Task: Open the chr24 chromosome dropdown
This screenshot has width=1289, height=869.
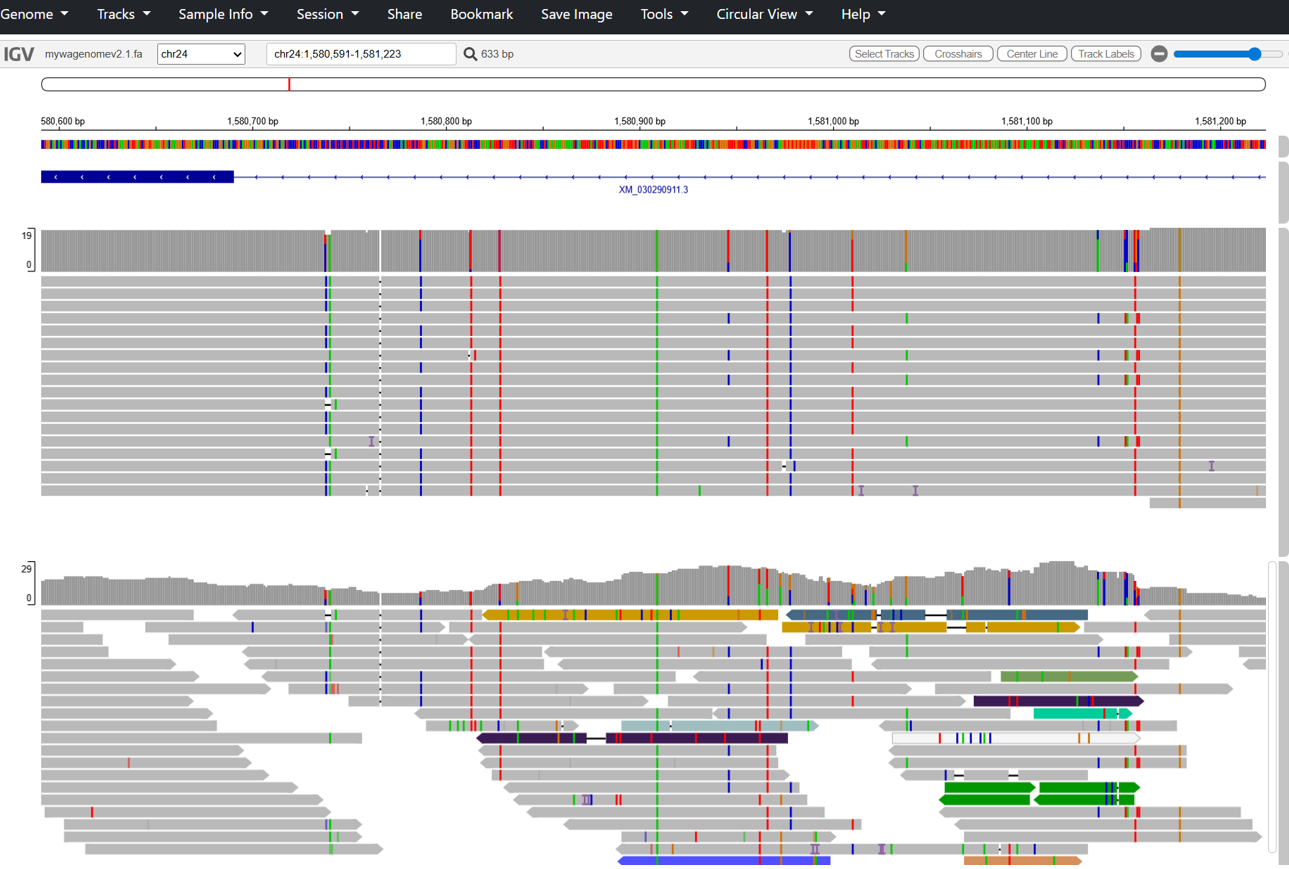Action: [x=201, y=54]
